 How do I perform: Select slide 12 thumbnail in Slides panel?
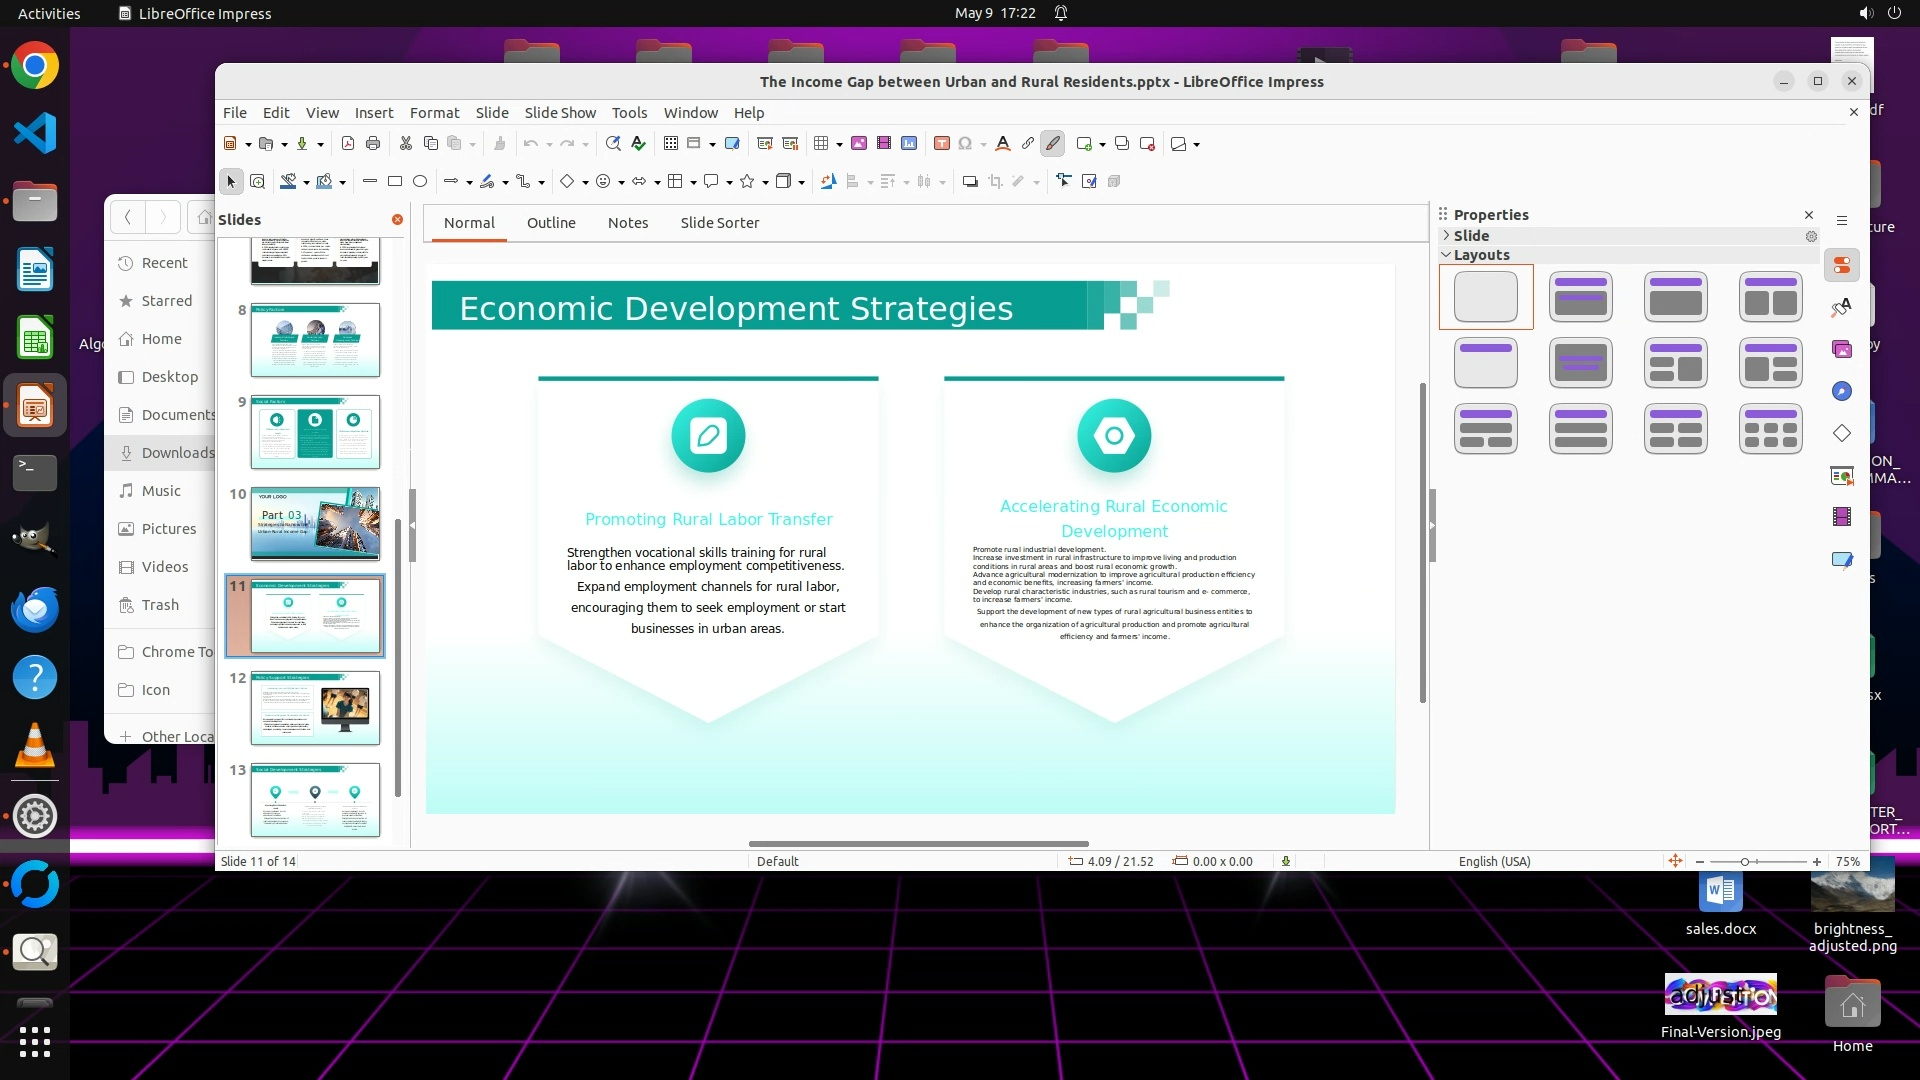click(315, 708)
